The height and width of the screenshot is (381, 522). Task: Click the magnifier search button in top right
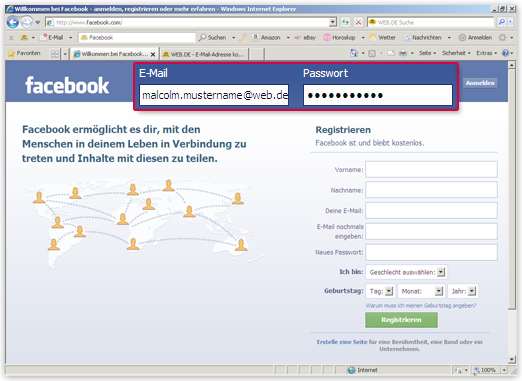(501, 22)
